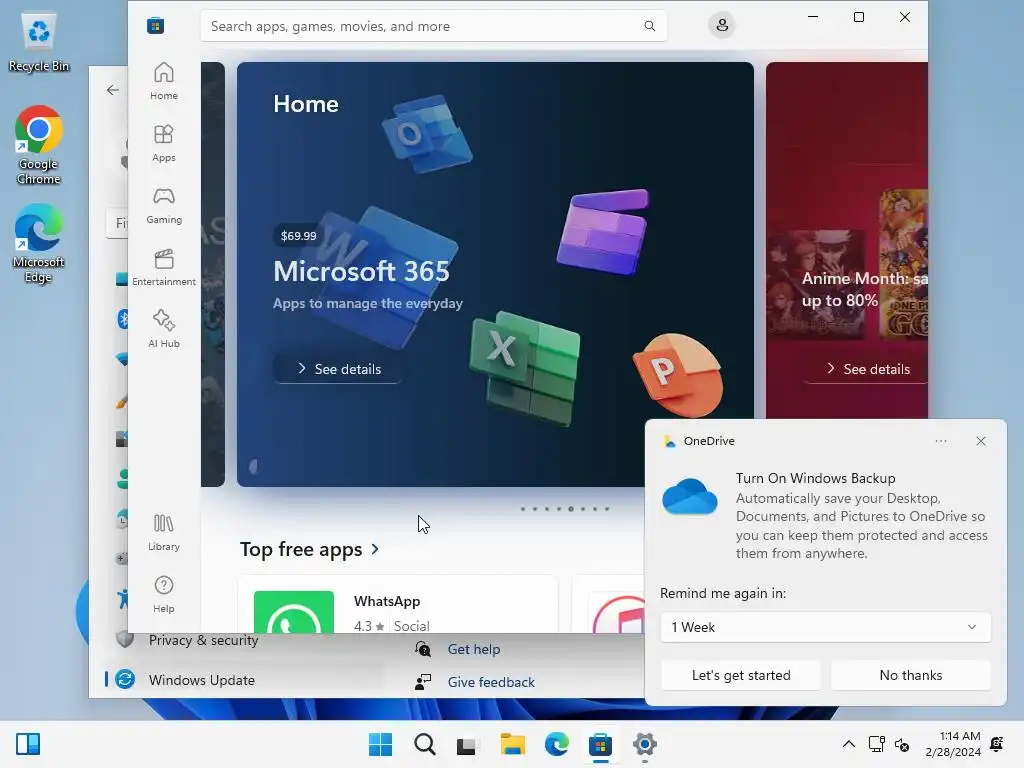Click Let's get started in OneDrive prompt
This screenshot has width=1024, height=768.
(741, 675)
